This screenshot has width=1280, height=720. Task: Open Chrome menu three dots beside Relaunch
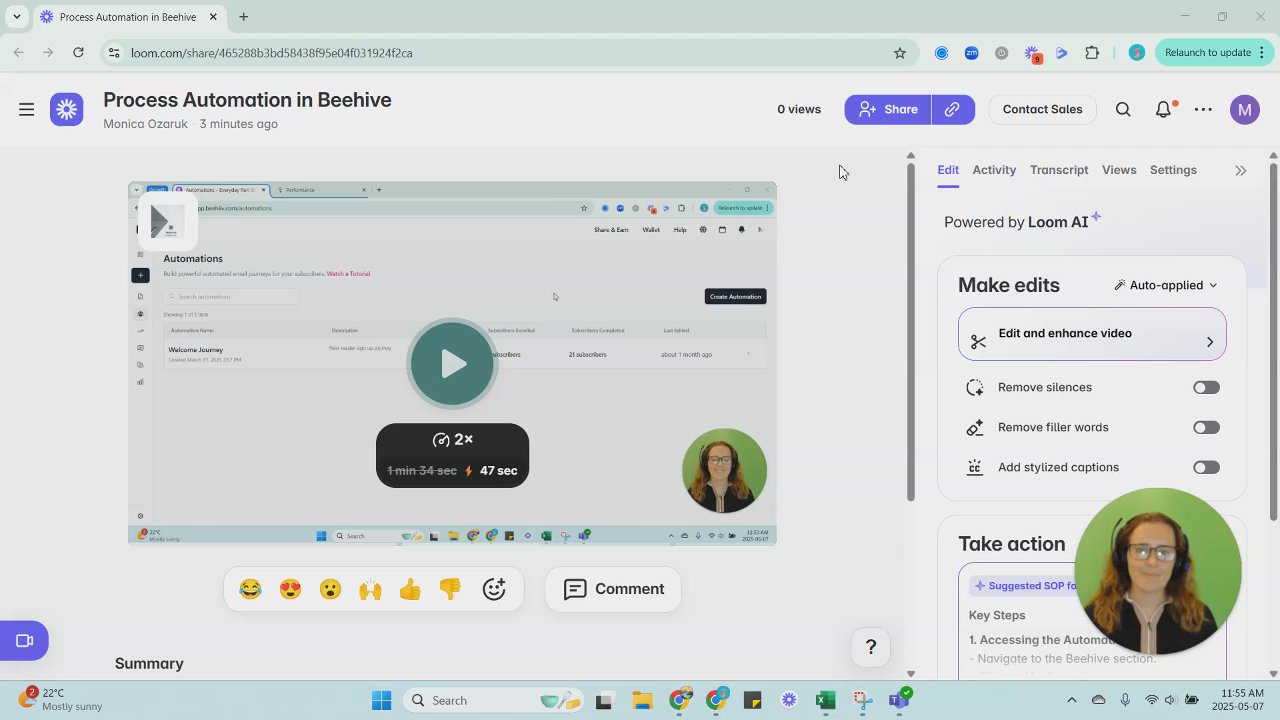(x=1261, y=53)
